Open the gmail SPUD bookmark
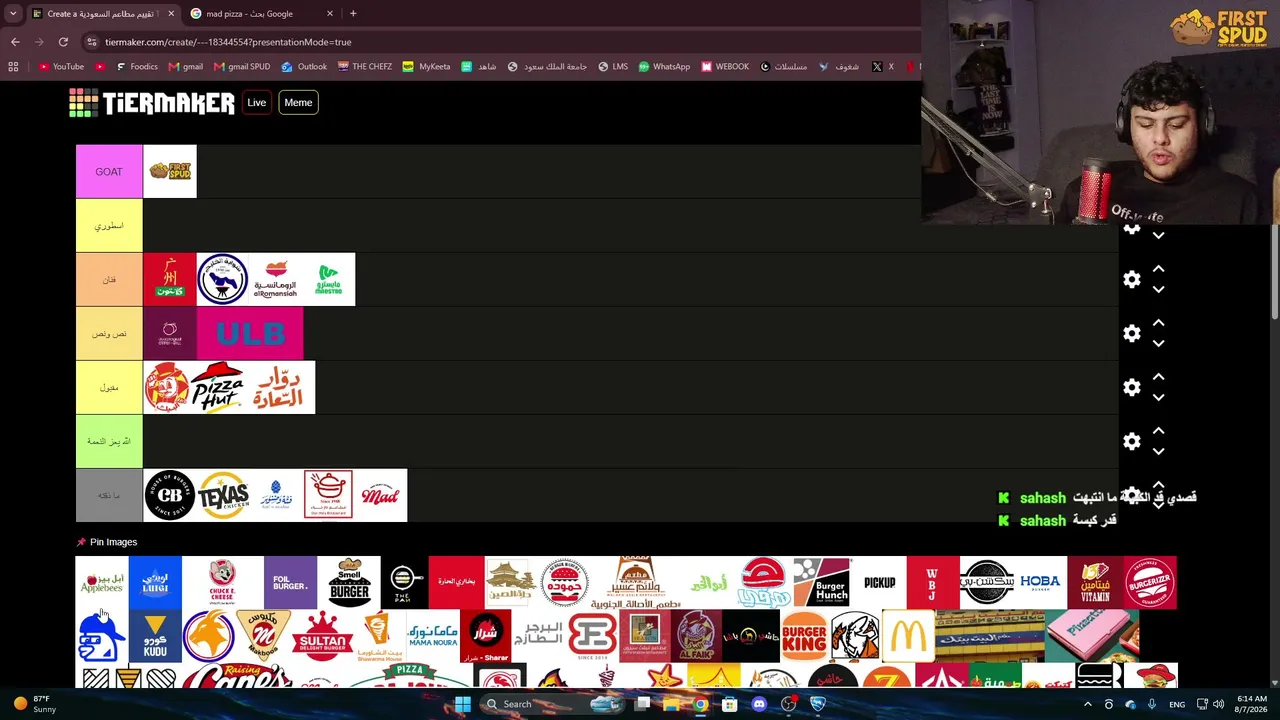 [242, 67]
